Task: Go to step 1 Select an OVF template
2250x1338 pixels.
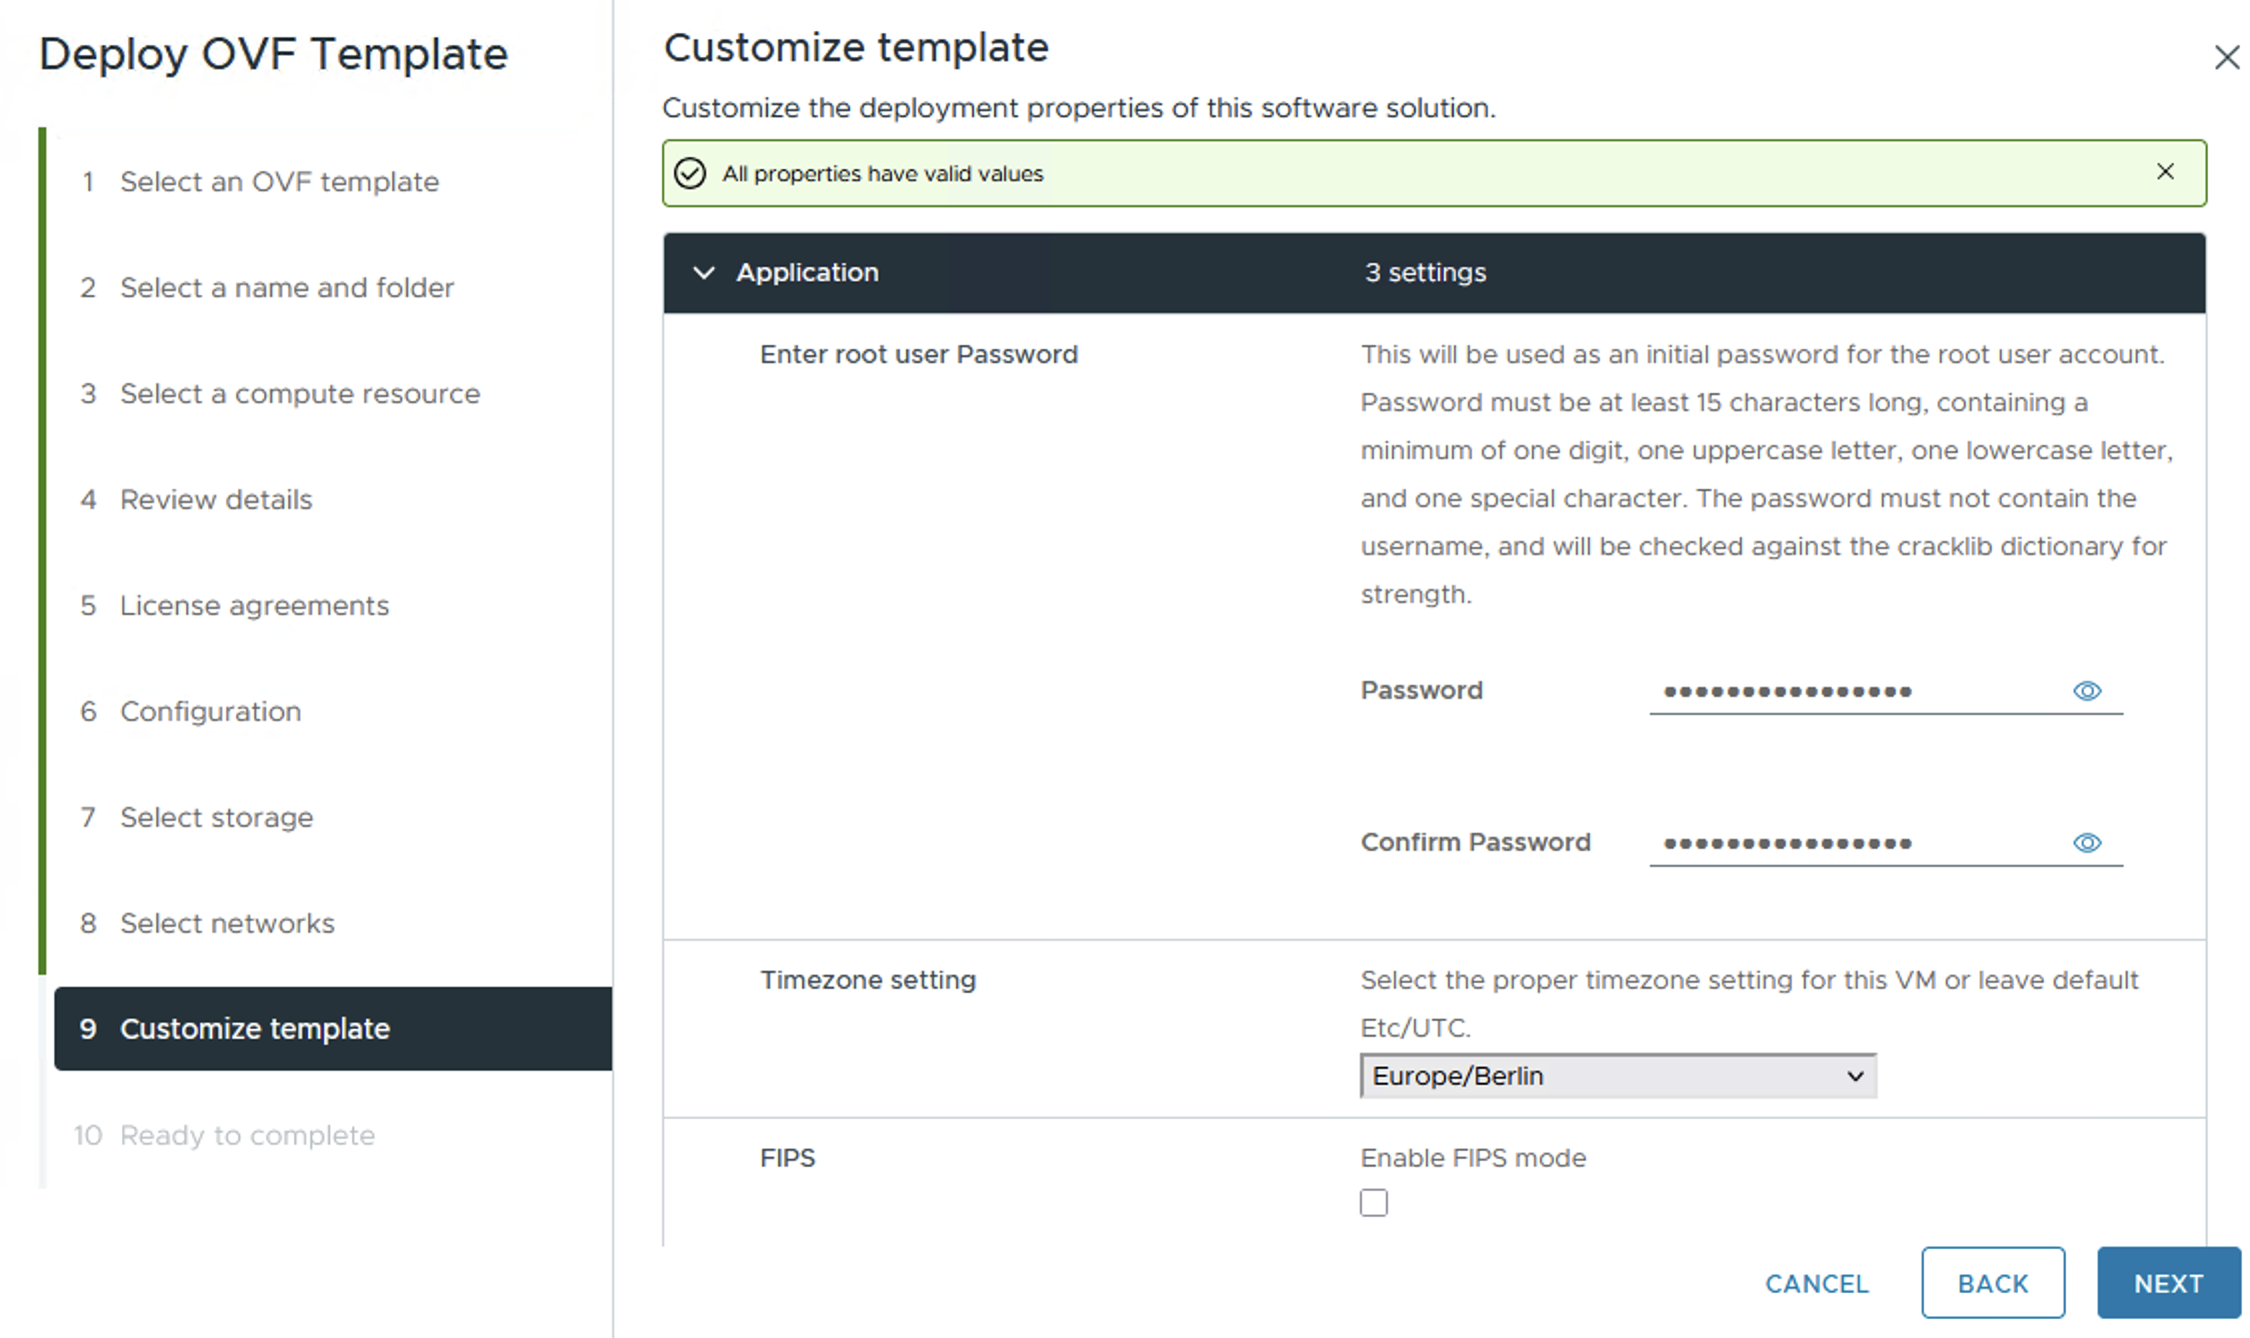Action: click(x=279, y=182)
